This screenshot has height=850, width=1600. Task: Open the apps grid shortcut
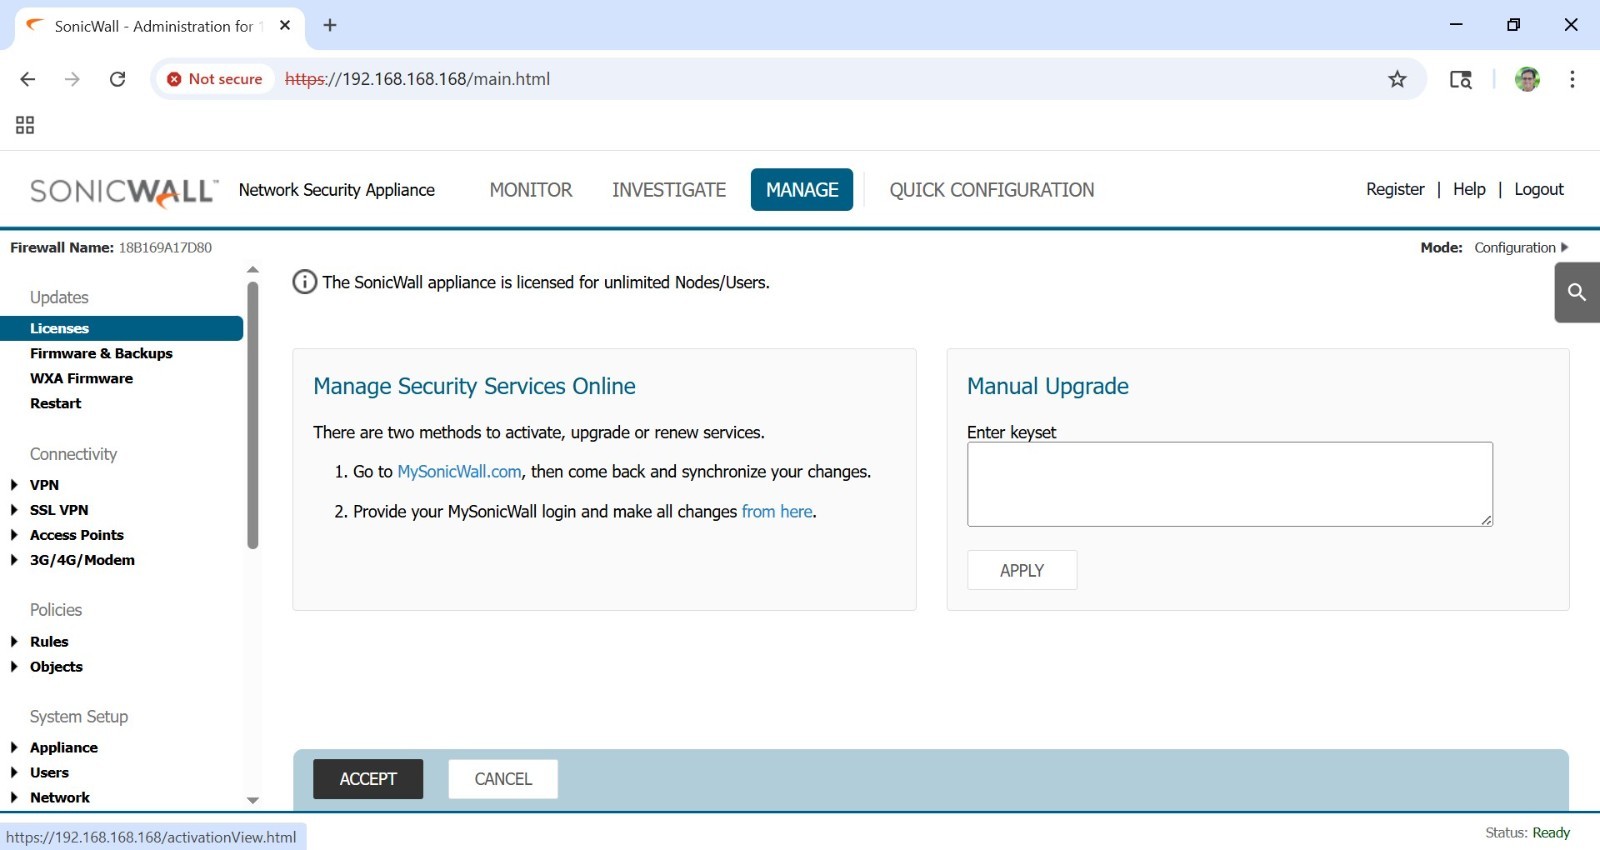25,125
